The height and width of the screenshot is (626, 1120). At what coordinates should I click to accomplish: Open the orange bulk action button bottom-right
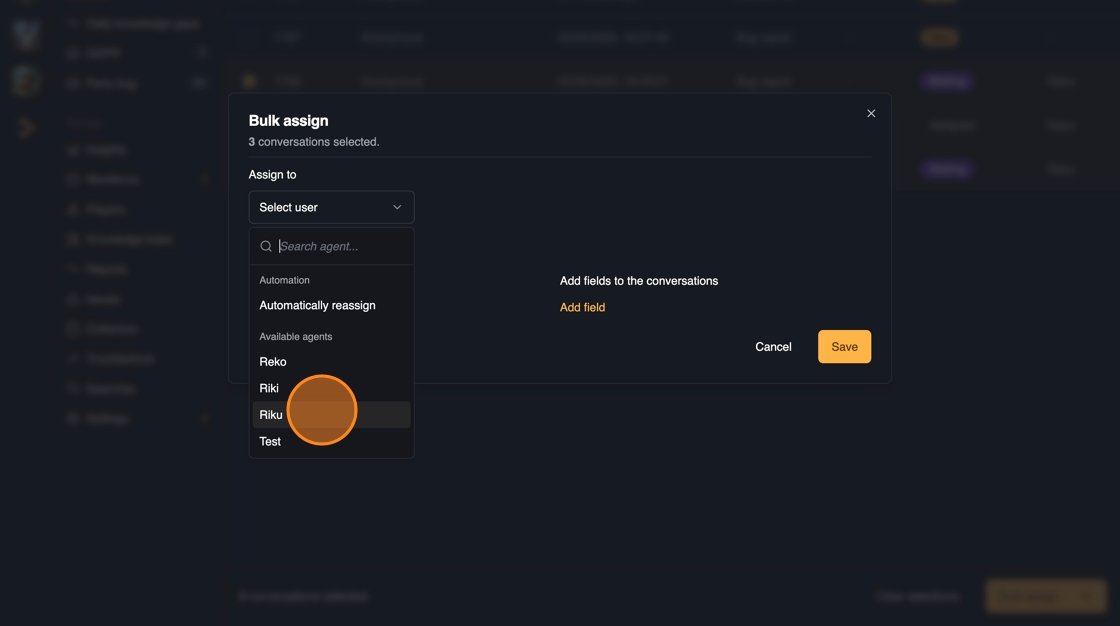click(x=1045, y=596)
